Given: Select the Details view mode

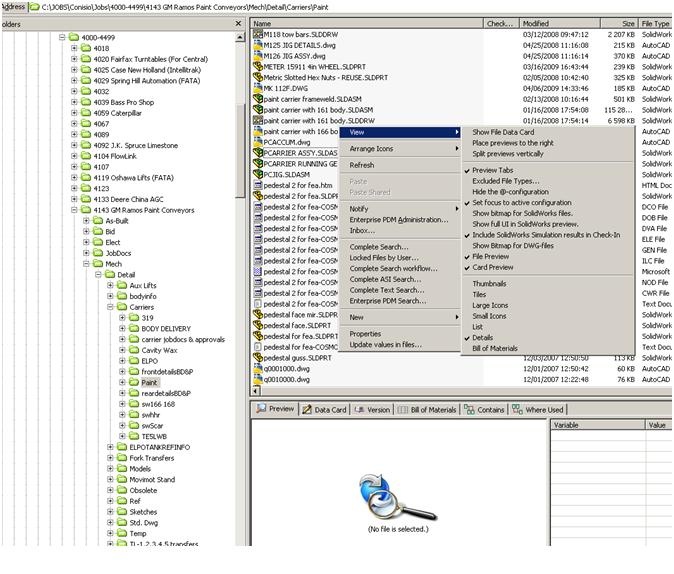Looking at the screenshot, I should click(x=548, y=338).
